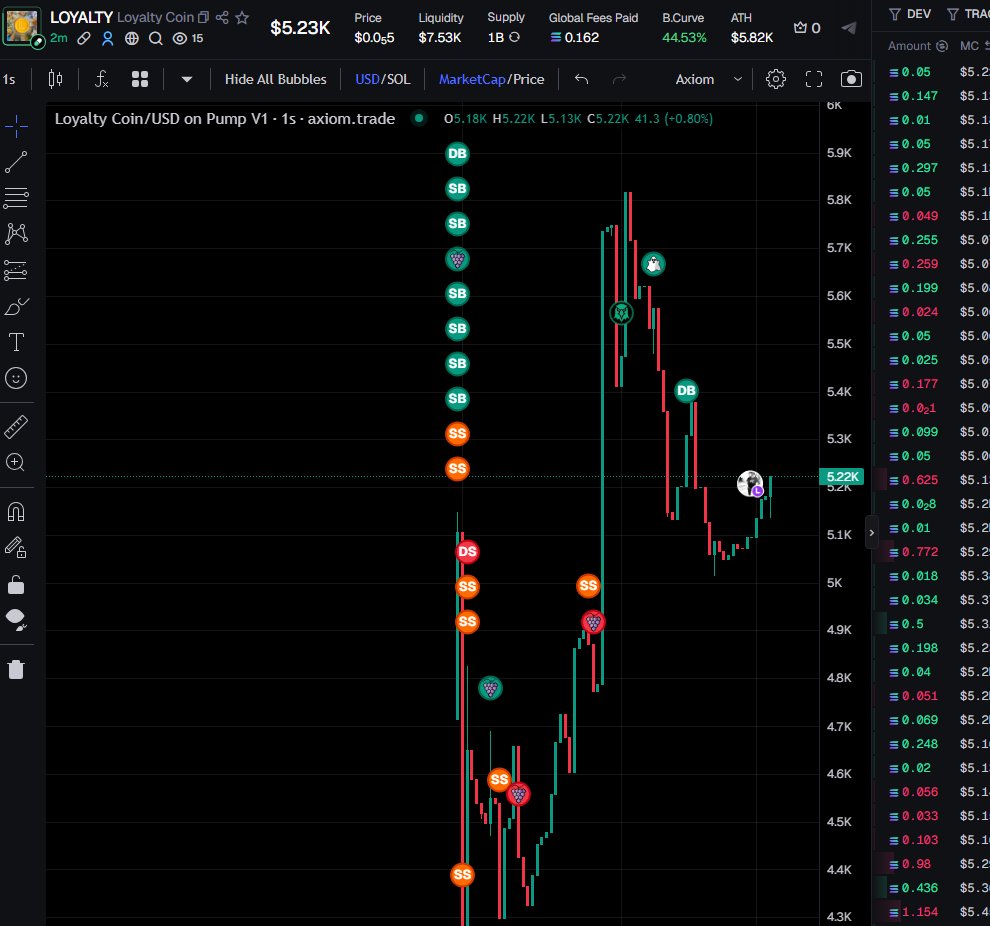990x926 pixels.
Task: Click the Loyalty Coin token avatar
Action: [x=21, y=25]
